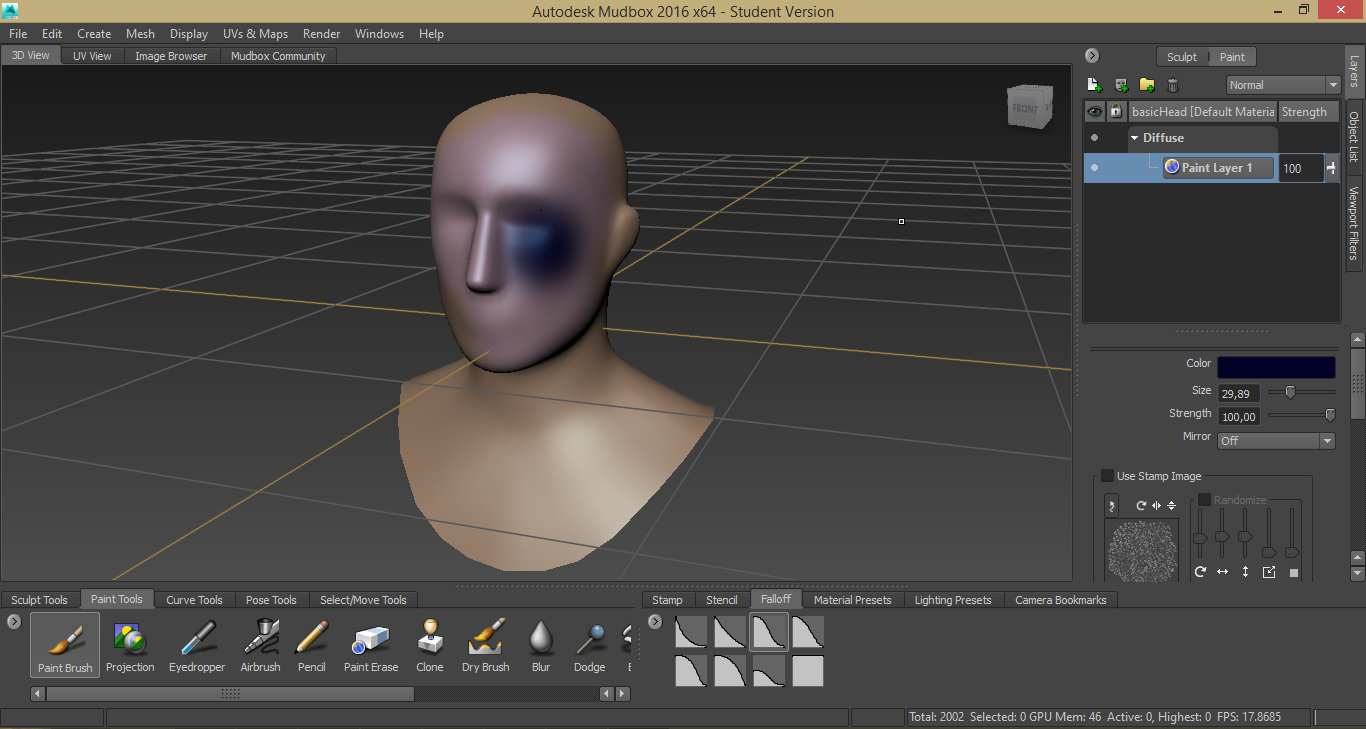1366x729 pixels.
Task: Select the Projection tool
Action: point(130,645)
